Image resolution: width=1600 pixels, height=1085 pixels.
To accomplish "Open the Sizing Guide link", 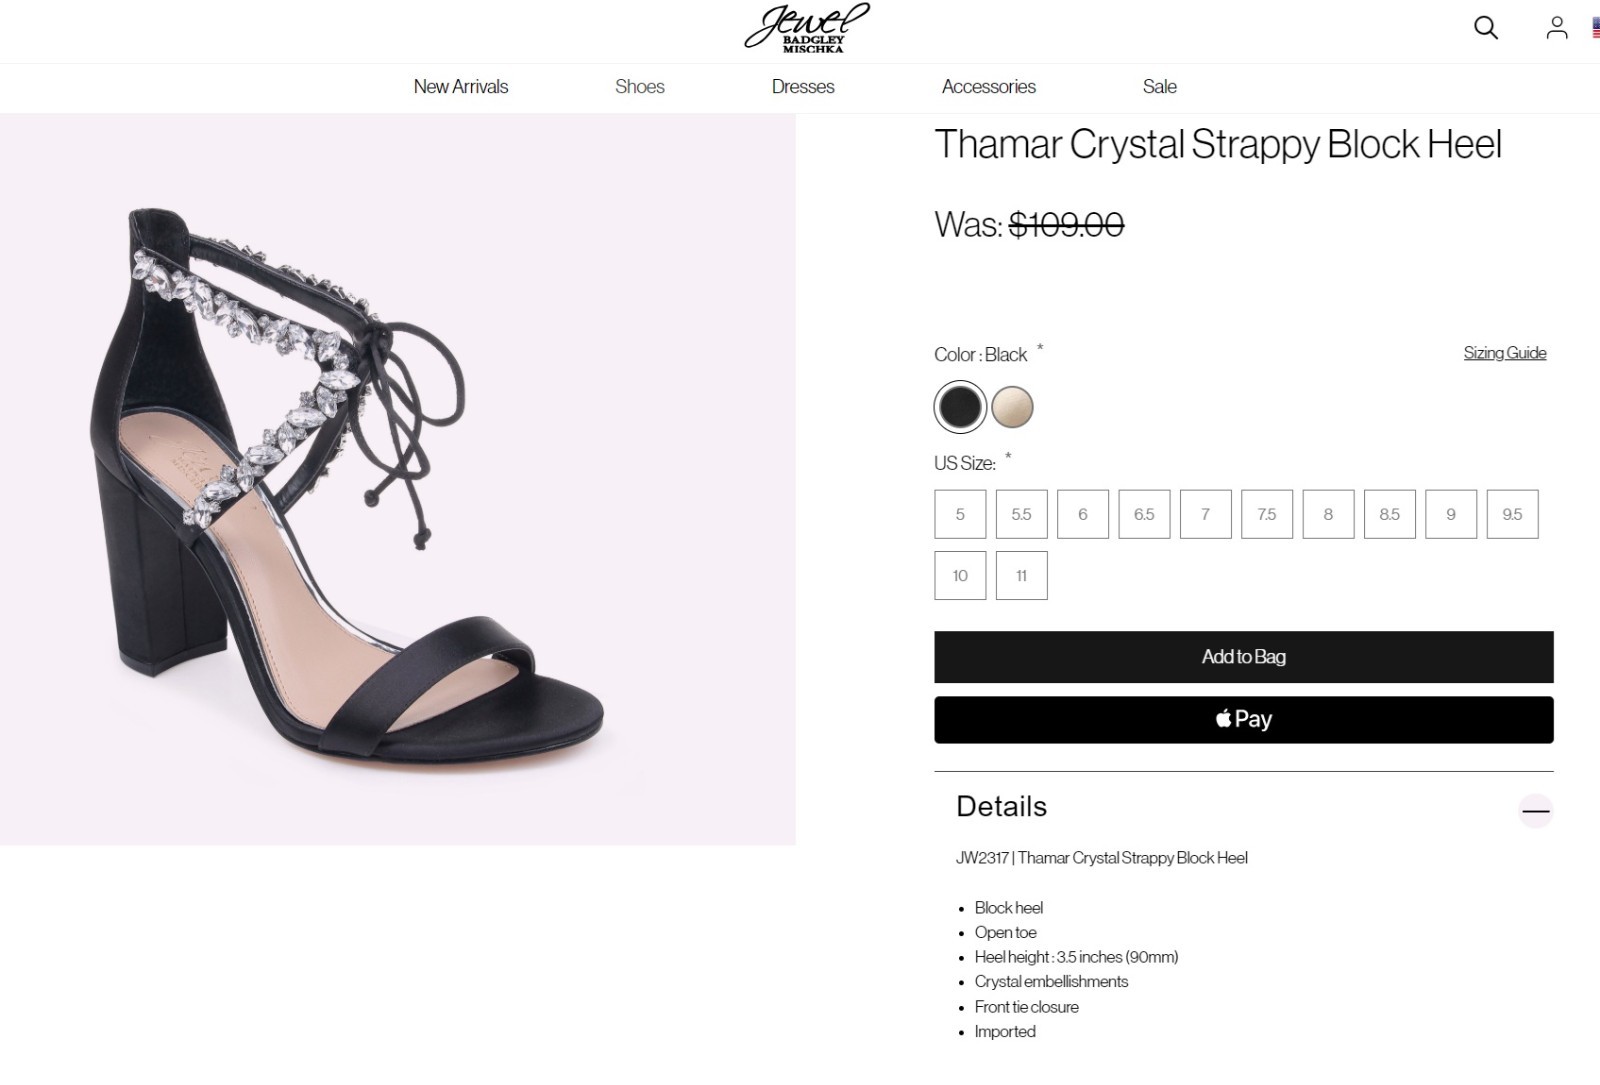I will pyautogui.click(x=1504, y=353).
